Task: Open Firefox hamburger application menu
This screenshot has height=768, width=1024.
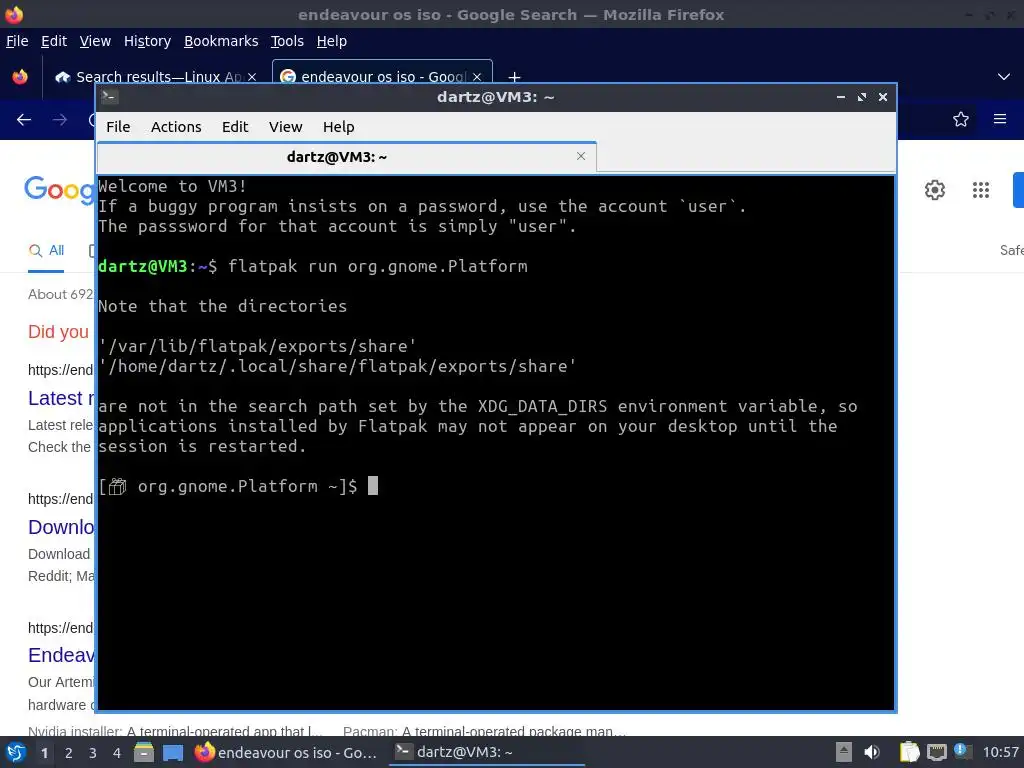Action: click(1000, 119)
